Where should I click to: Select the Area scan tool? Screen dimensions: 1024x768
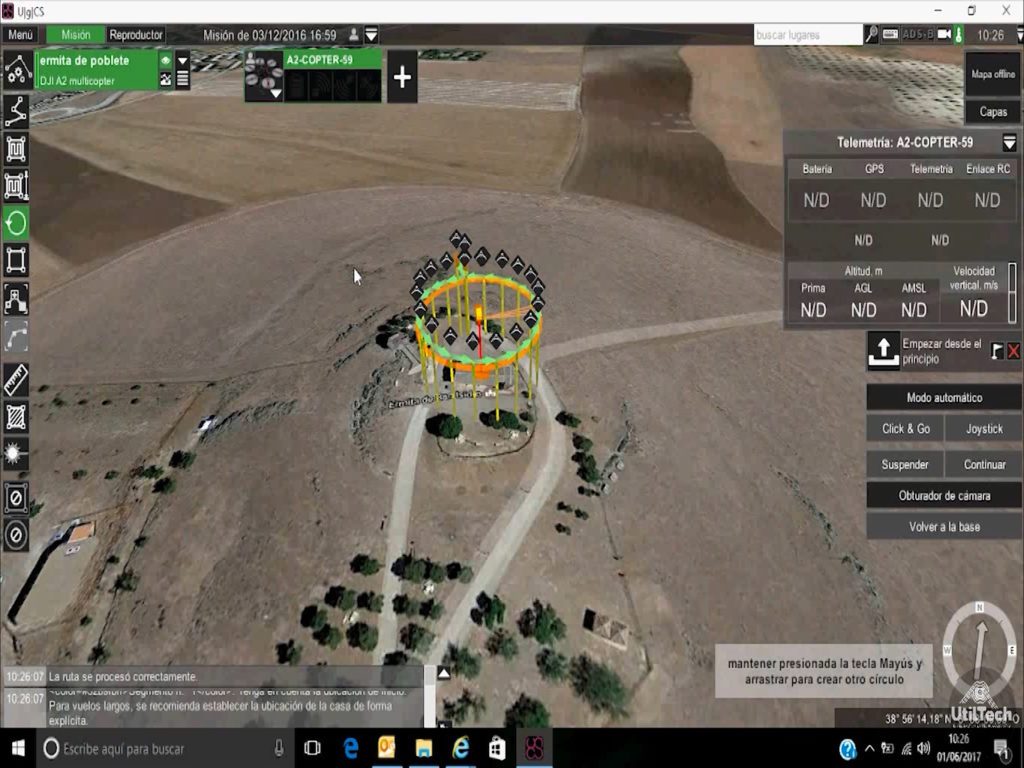16,149
